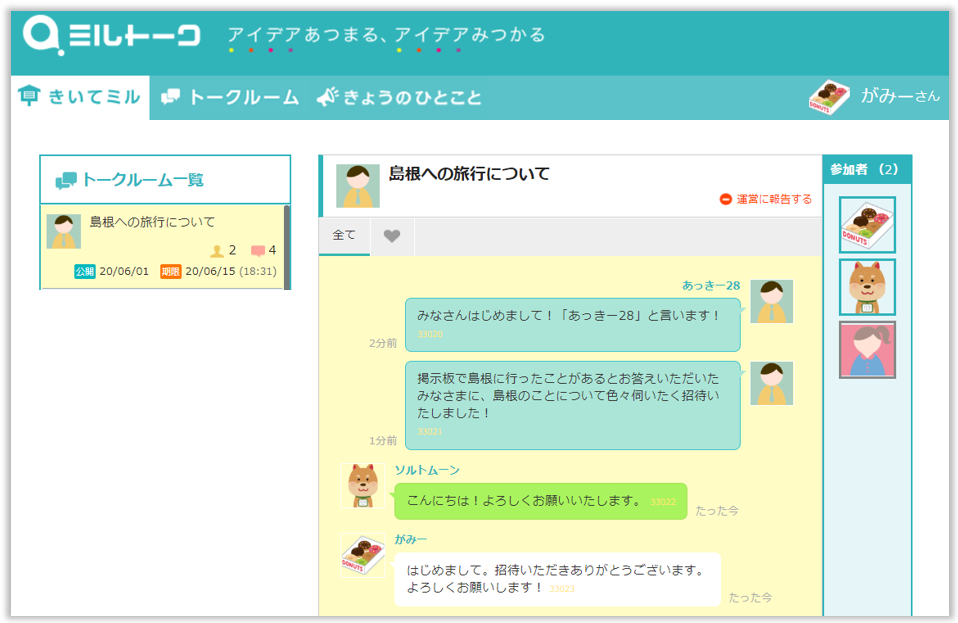Click the pink-background woman participant thumbnail
Image resolution: width=958 pixels, height=623 pixels.
[867, 350]
